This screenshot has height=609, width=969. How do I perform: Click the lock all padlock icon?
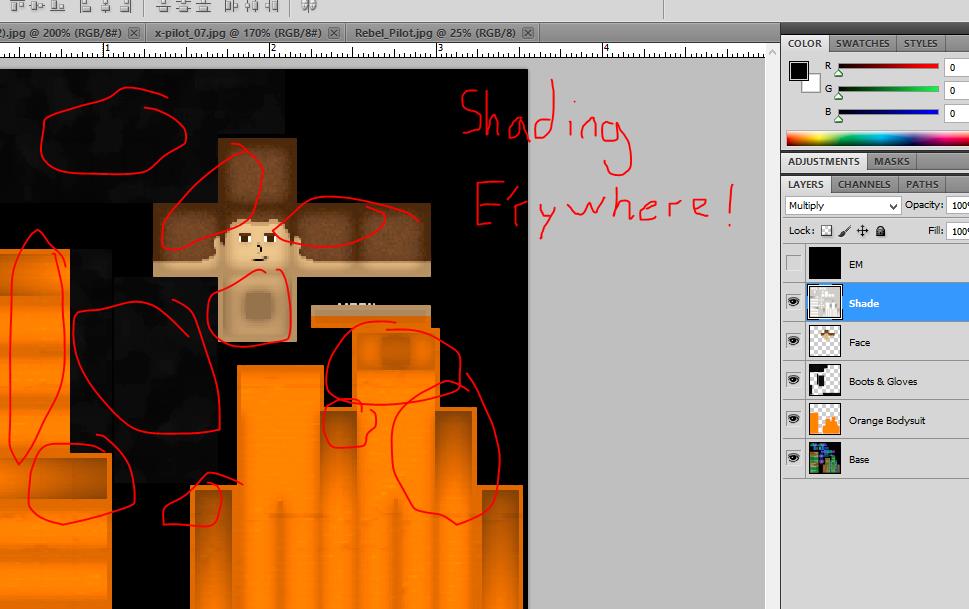point(880,231)
